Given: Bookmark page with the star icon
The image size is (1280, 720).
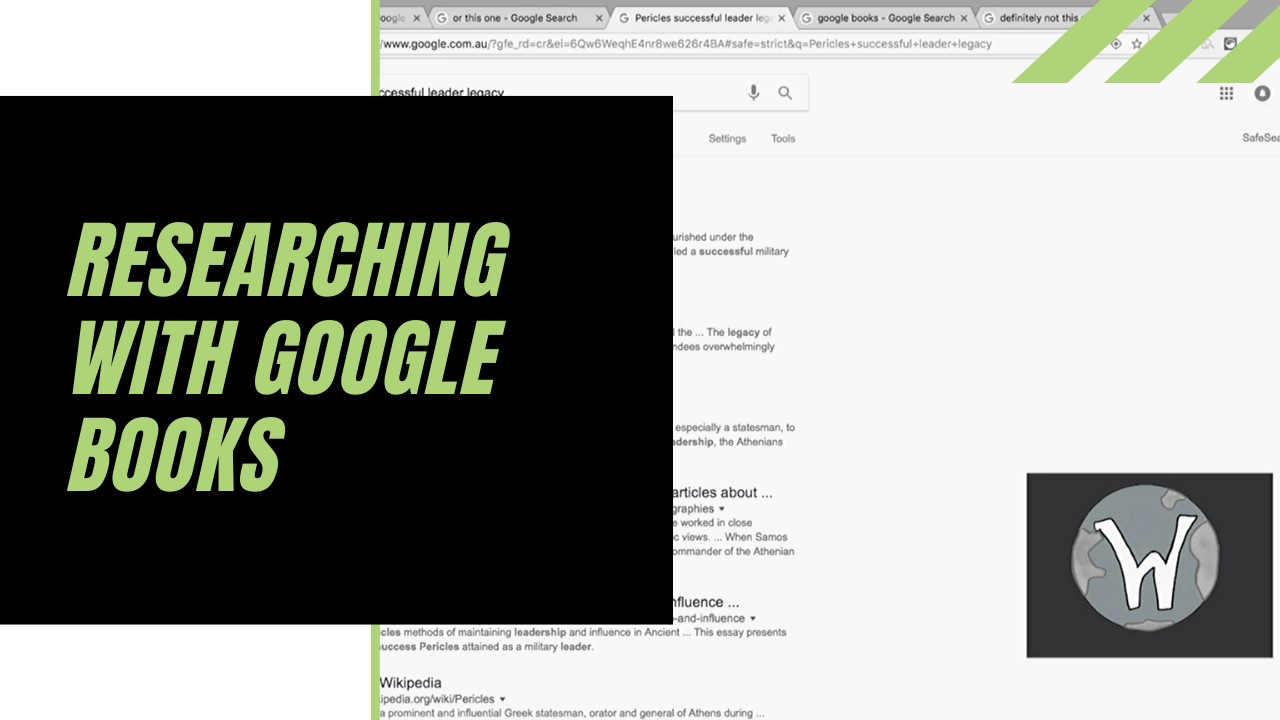Looking at the screenshot, I should [x=1137, y=44].
